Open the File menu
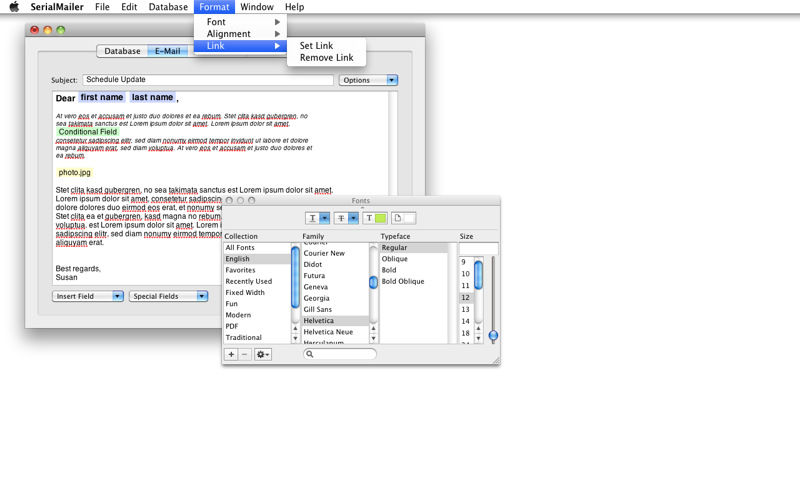The height and width of the screenshot is (500, 800). tap(102, 7)
